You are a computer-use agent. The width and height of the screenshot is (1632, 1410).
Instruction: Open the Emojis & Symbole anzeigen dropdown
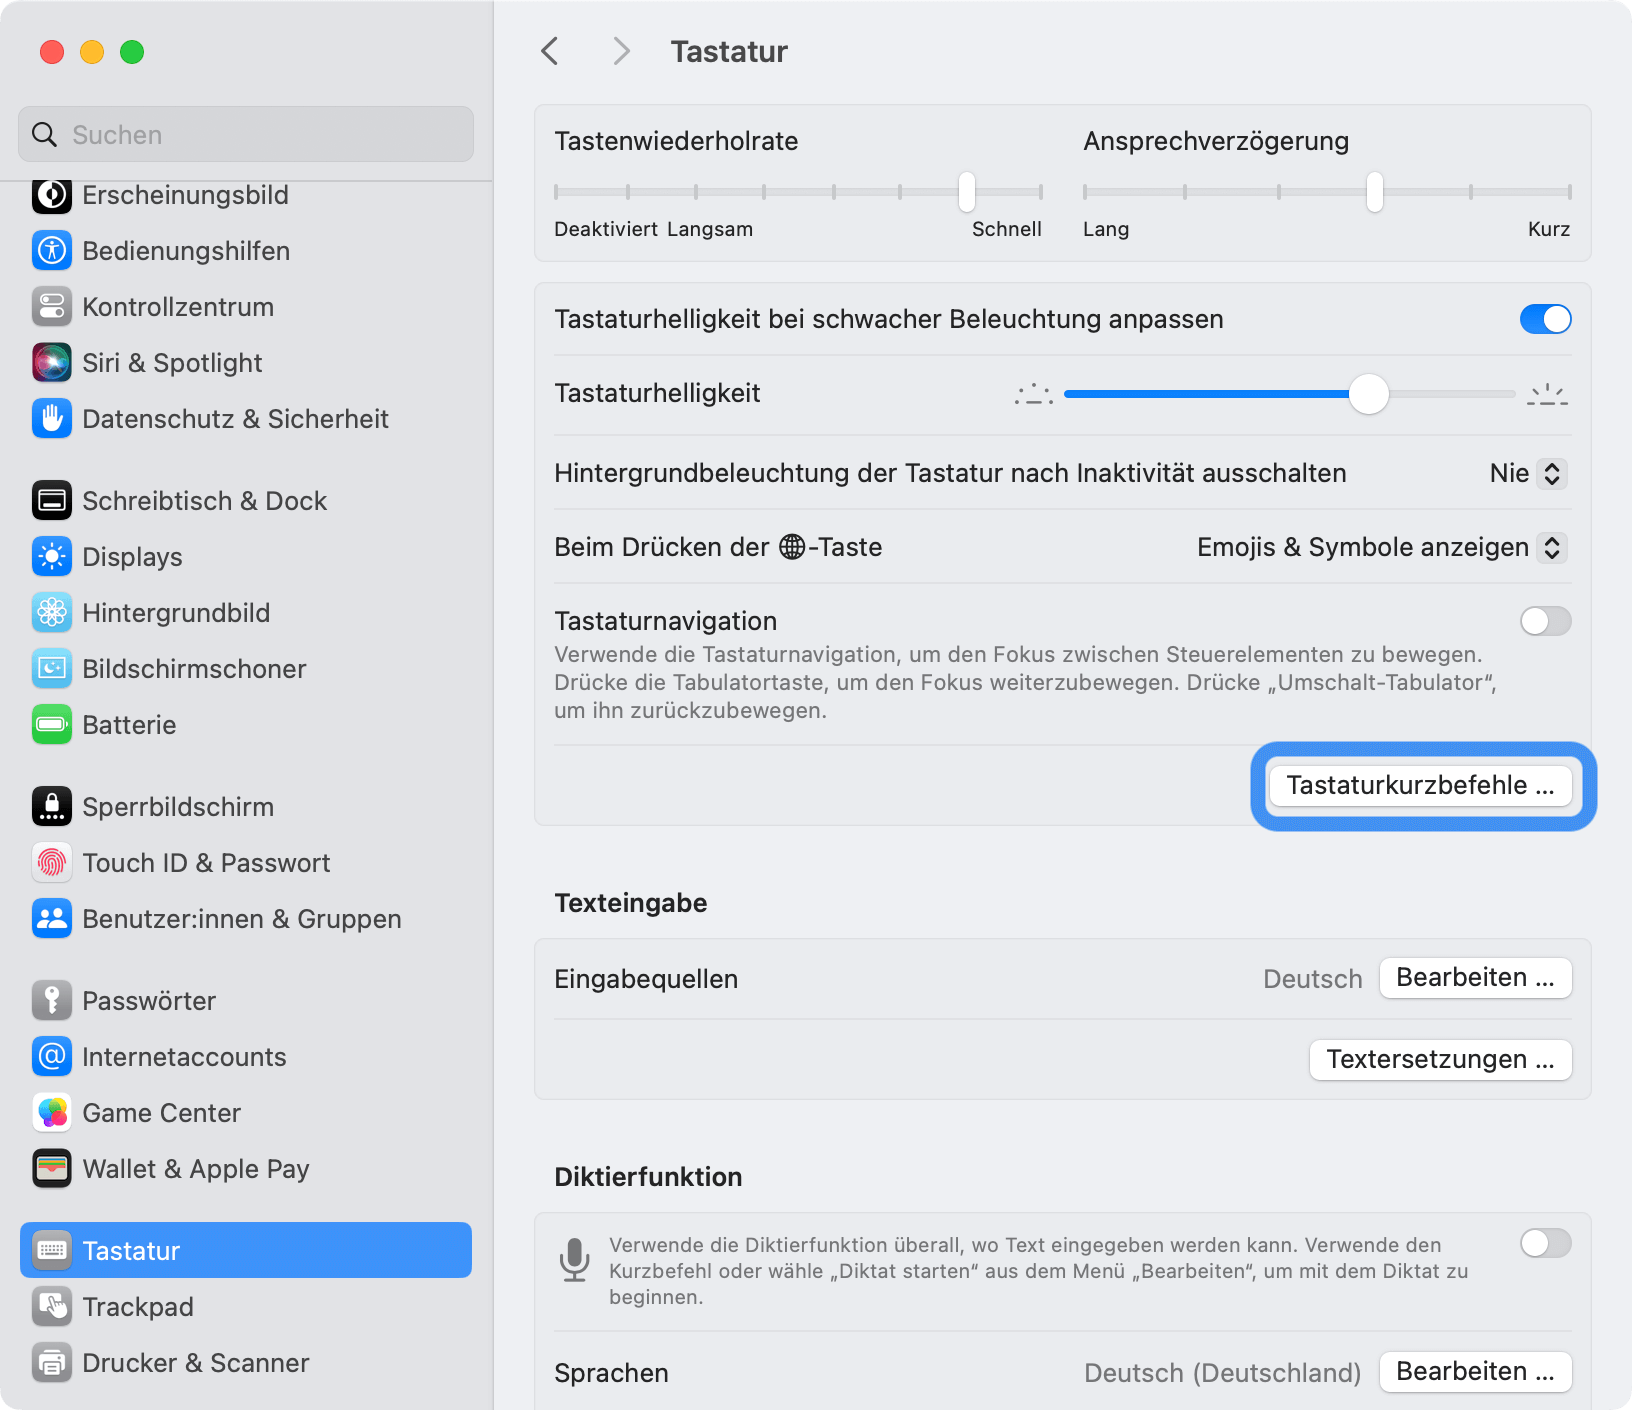coord(1382,547)
